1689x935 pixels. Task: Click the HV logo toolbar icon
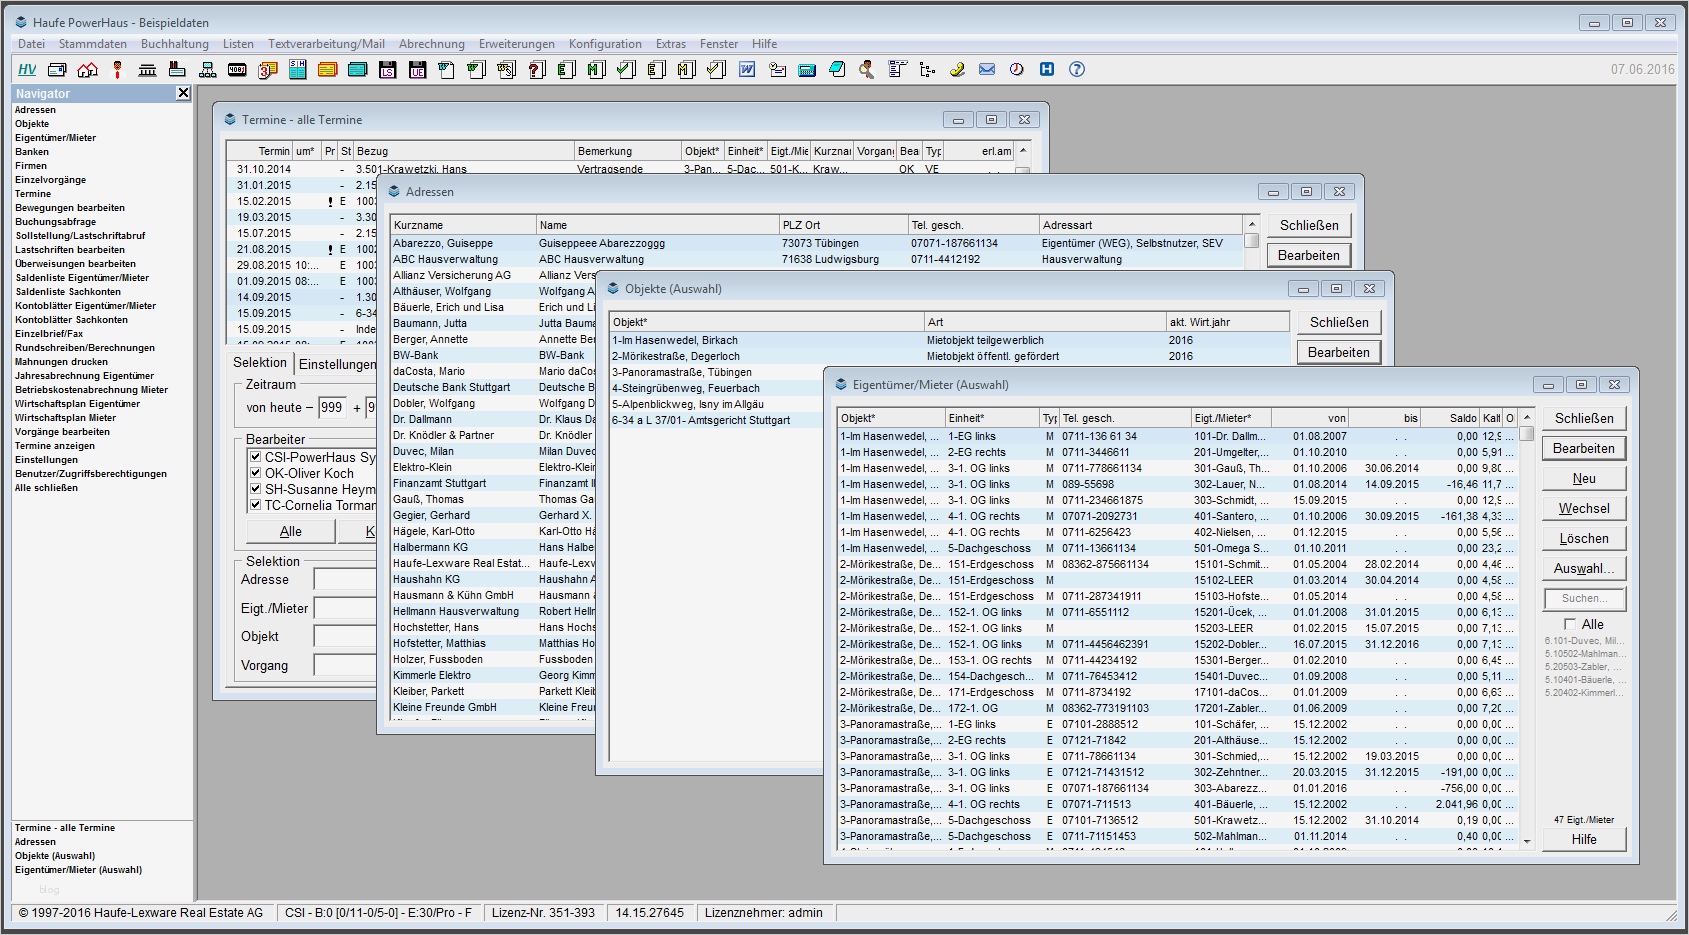click(27, 69)
